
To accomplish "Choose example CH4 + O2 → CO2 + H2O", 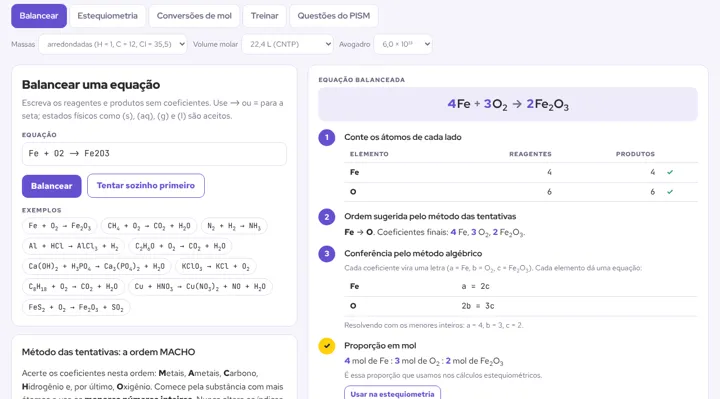I will click(x=149, y=226).
